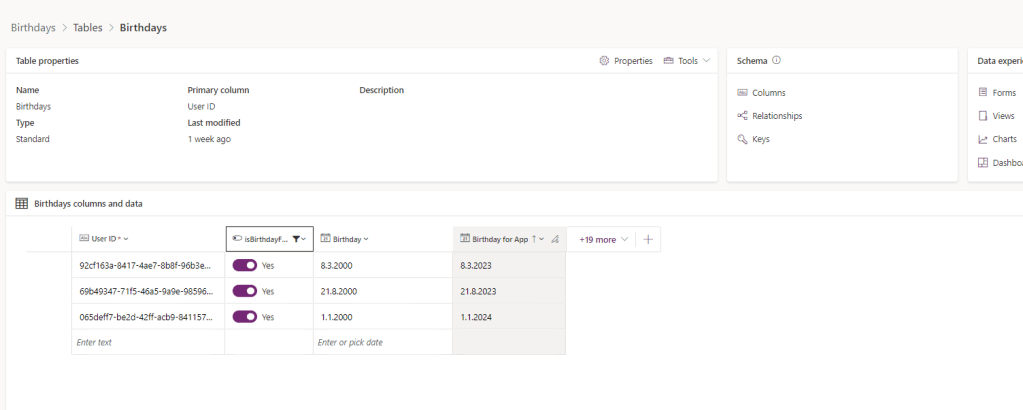Open the Views link
The image size is (1023, 410).
pyautogui.click(x=1003, y=116)
